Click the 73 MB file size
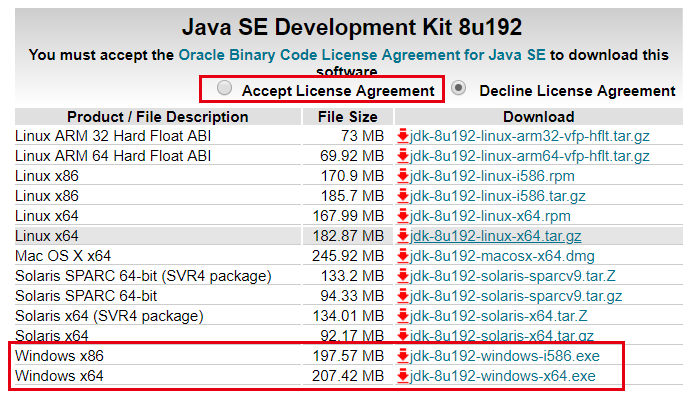This screenshot has width=693, height=404. (x=362, y=136)
